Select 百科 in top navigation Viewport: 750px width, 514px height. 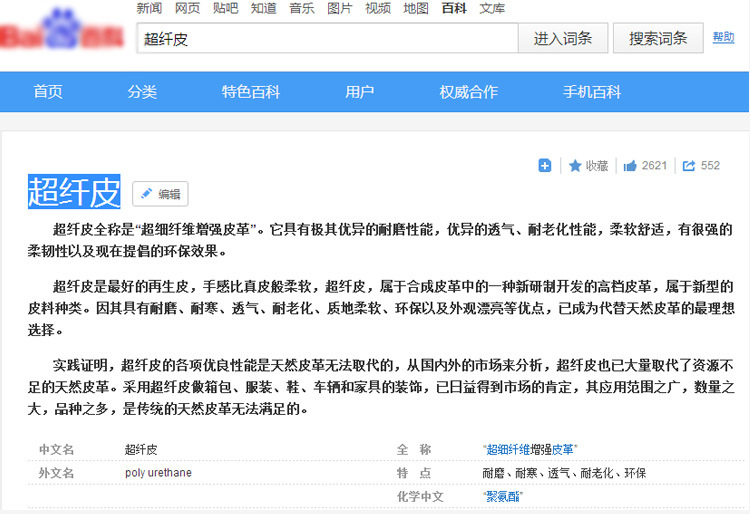tap(454, 8)
